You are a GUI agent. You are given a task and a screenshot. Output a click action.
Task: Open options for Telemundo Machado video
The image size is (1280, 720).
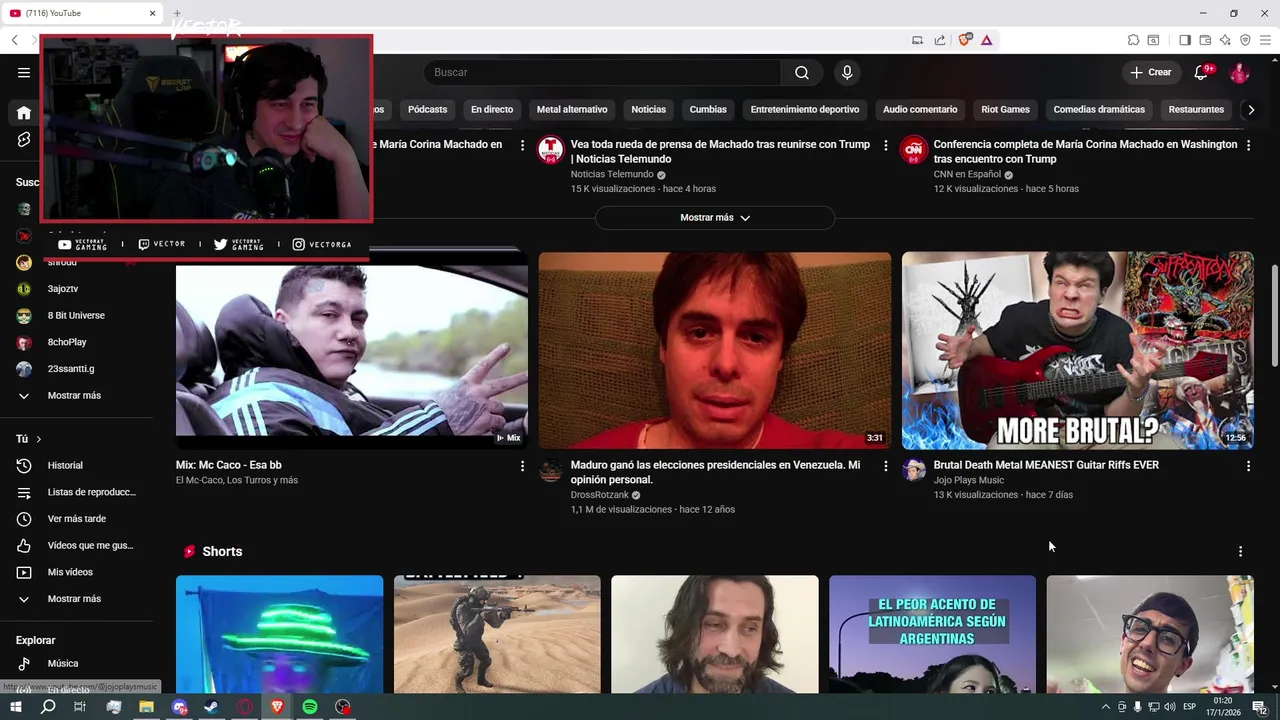point(885,145)
